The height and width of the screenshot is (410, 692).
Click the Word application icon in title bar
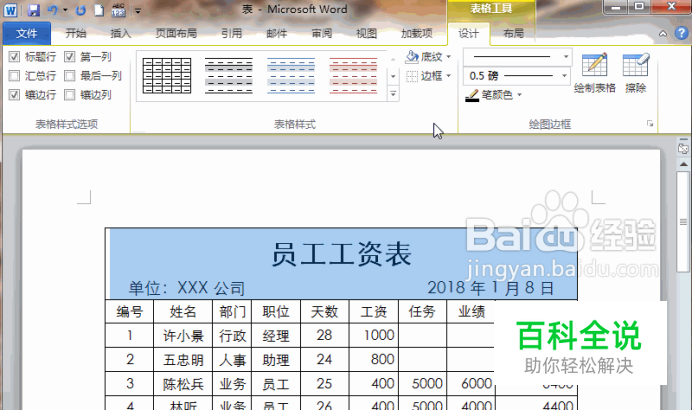click(x=10, y=10)
